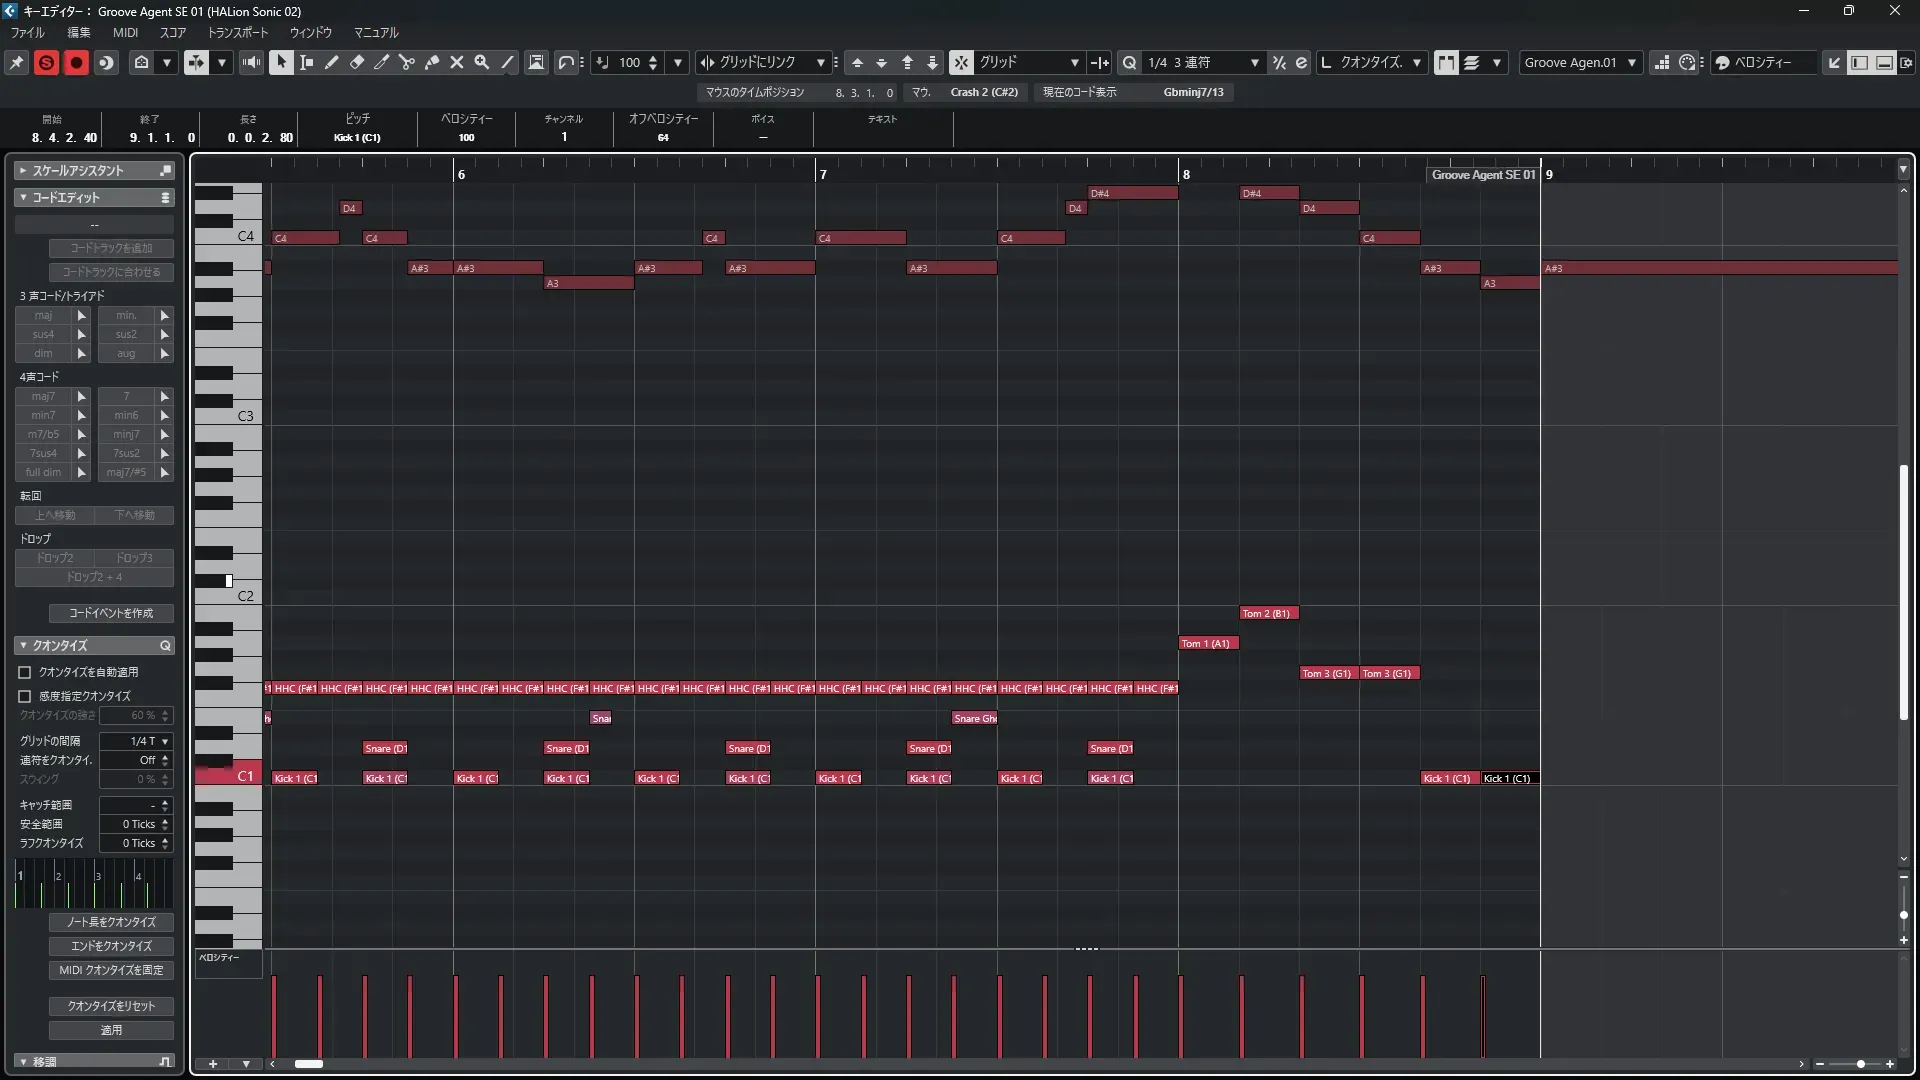Select the Draw pencil tool
The image size is (1920, 1080).
pos(332,62)
